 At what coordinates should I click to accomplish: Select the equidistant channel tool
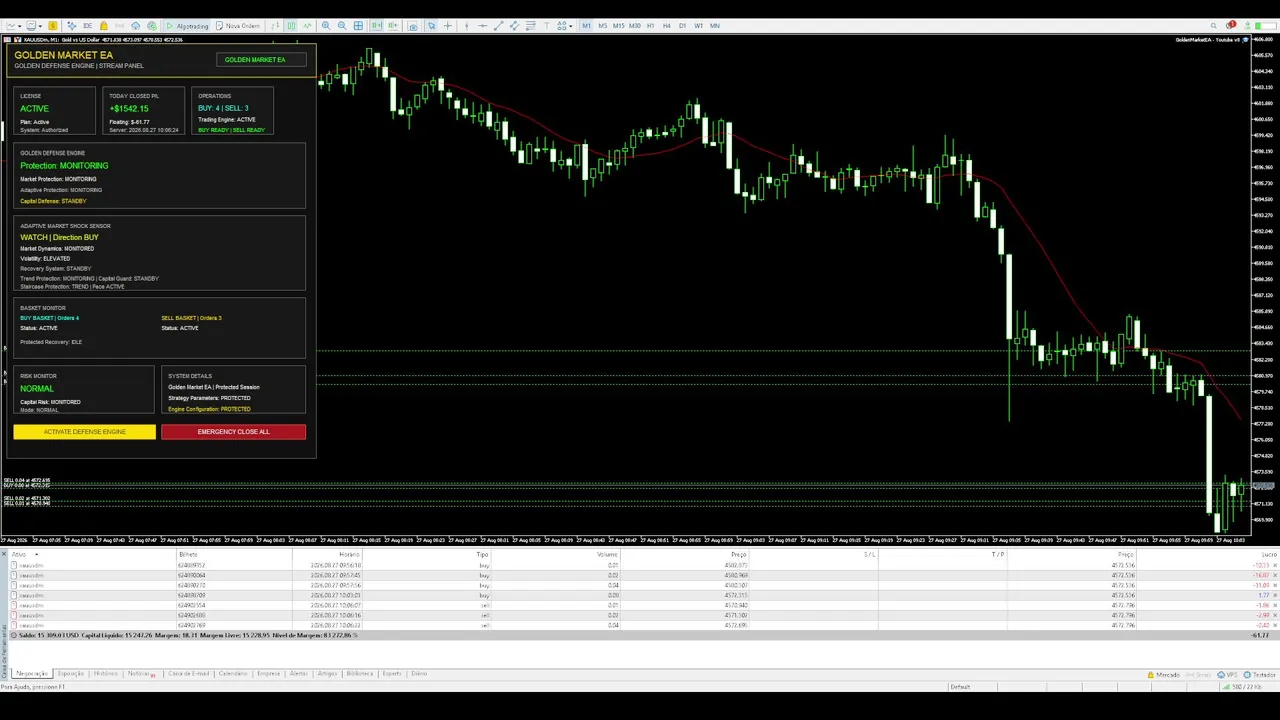tap(515, 26)
